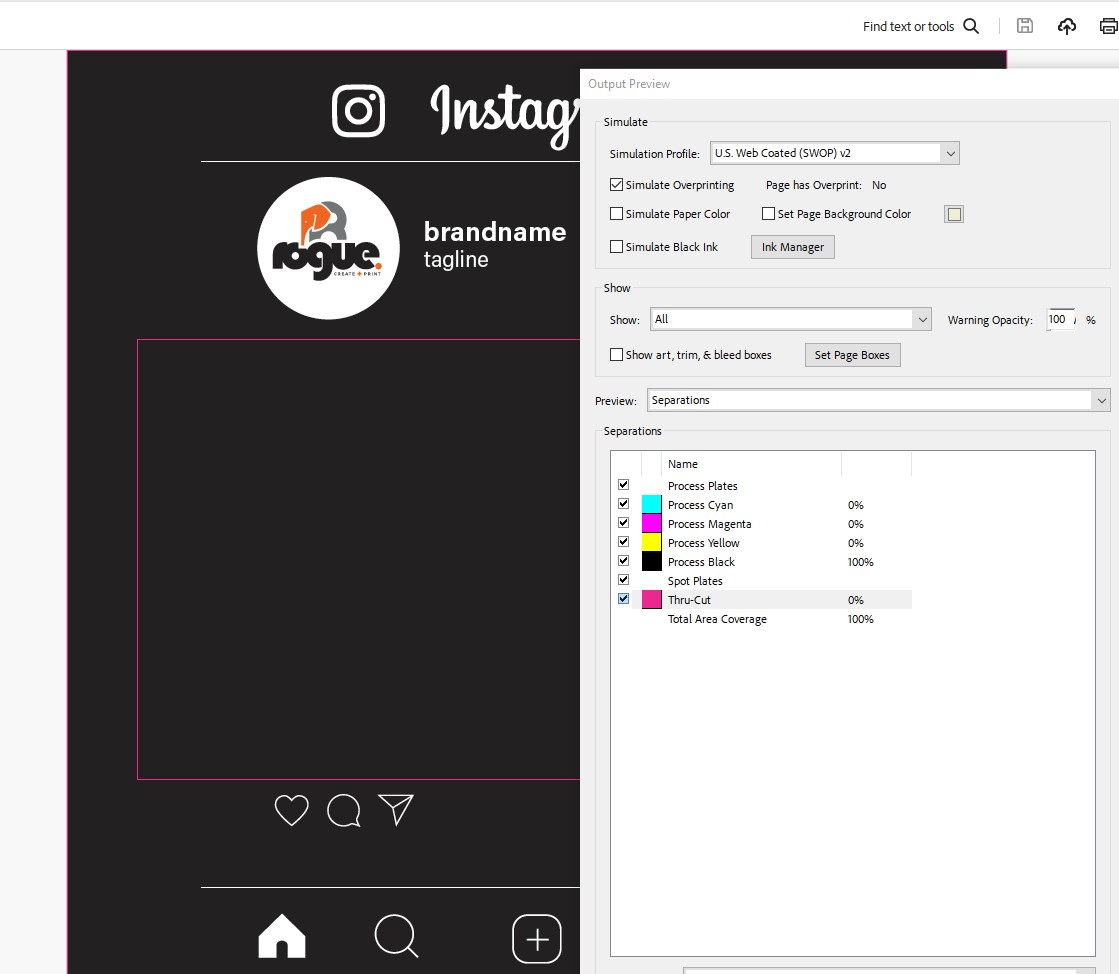Image resolution: width=1119 pixels, height=974 pixels.
Task: Click the Spot Plates row label
Action: coord(695,581)
